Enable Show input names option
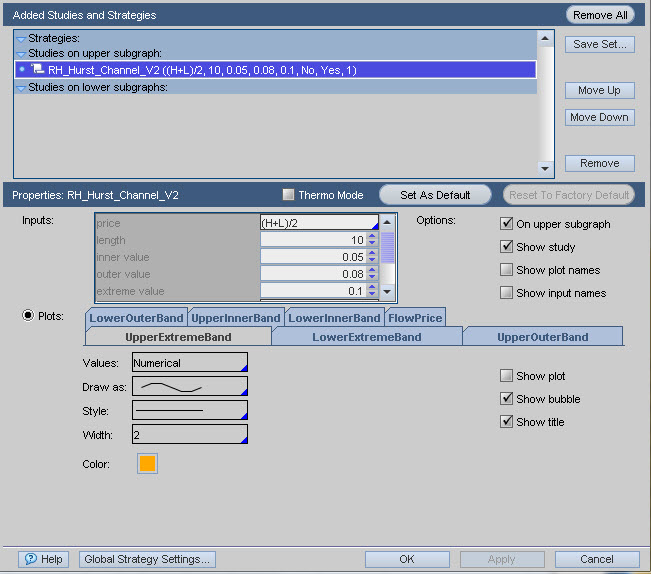 coord(506,293)
